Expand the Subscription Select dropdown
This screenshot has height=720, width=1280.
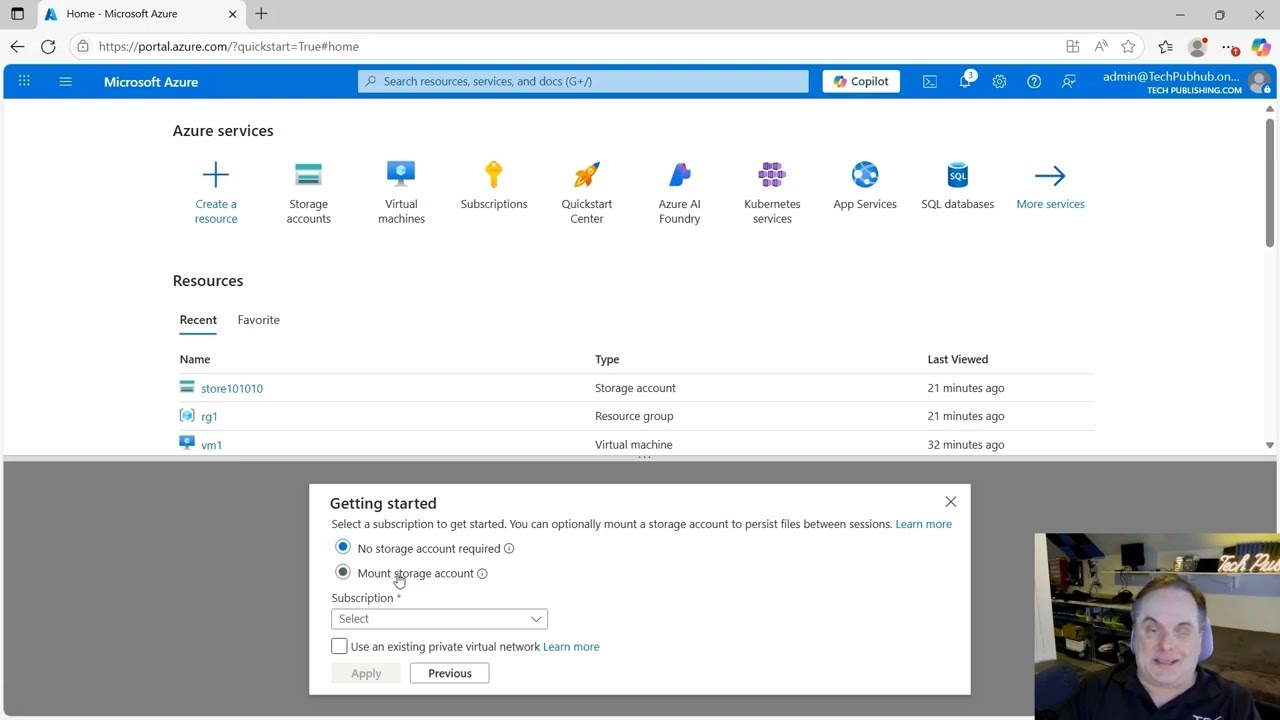(439, 619)
